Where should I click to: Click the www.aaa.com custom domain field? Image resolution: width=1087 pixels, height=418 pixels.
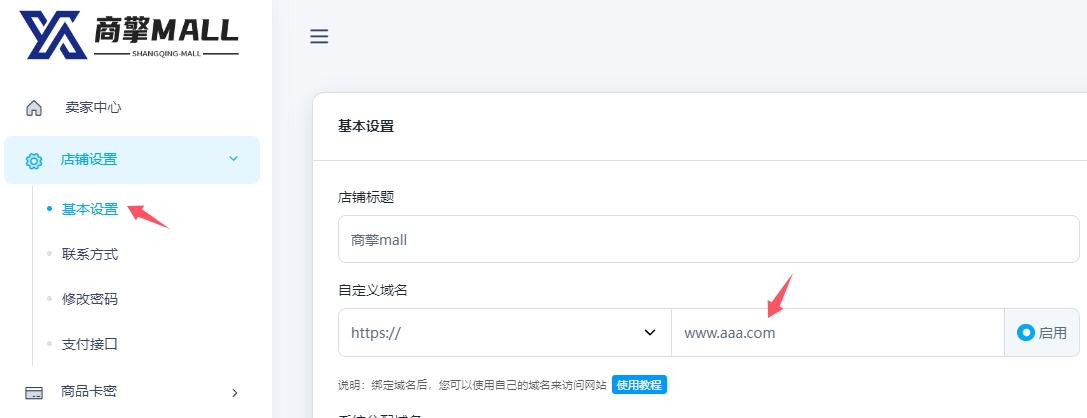[x=836, y=333]
